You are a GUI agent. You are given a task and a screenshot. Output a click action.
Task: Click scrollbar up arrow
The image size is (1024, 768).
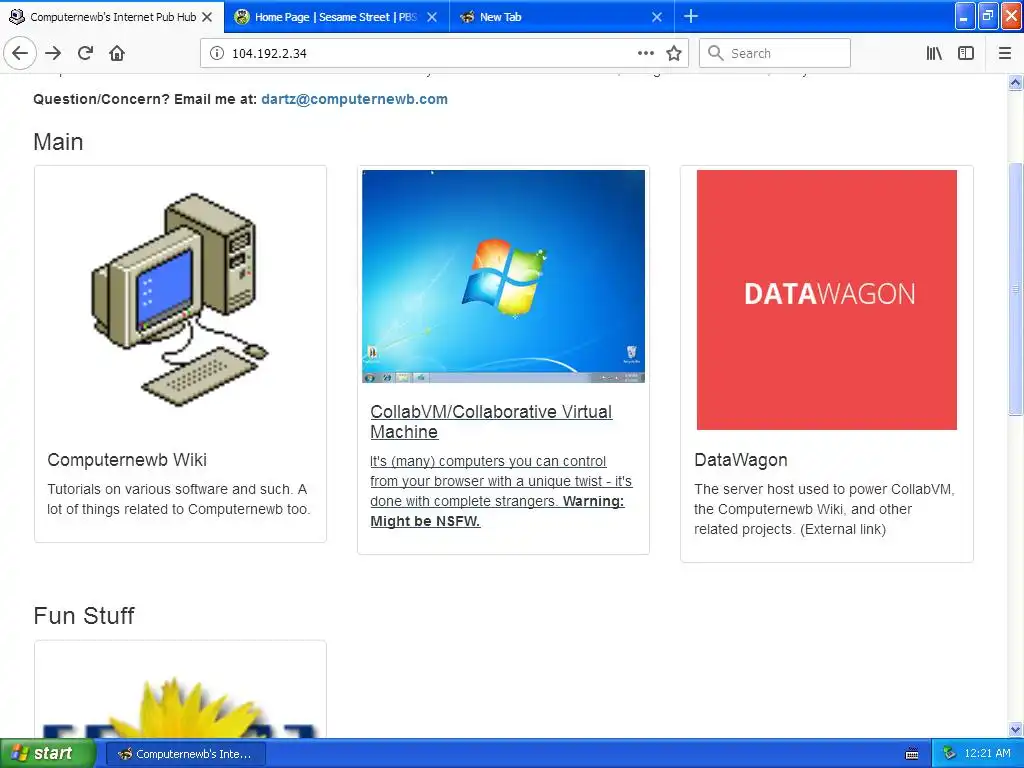click(1015, 83)
